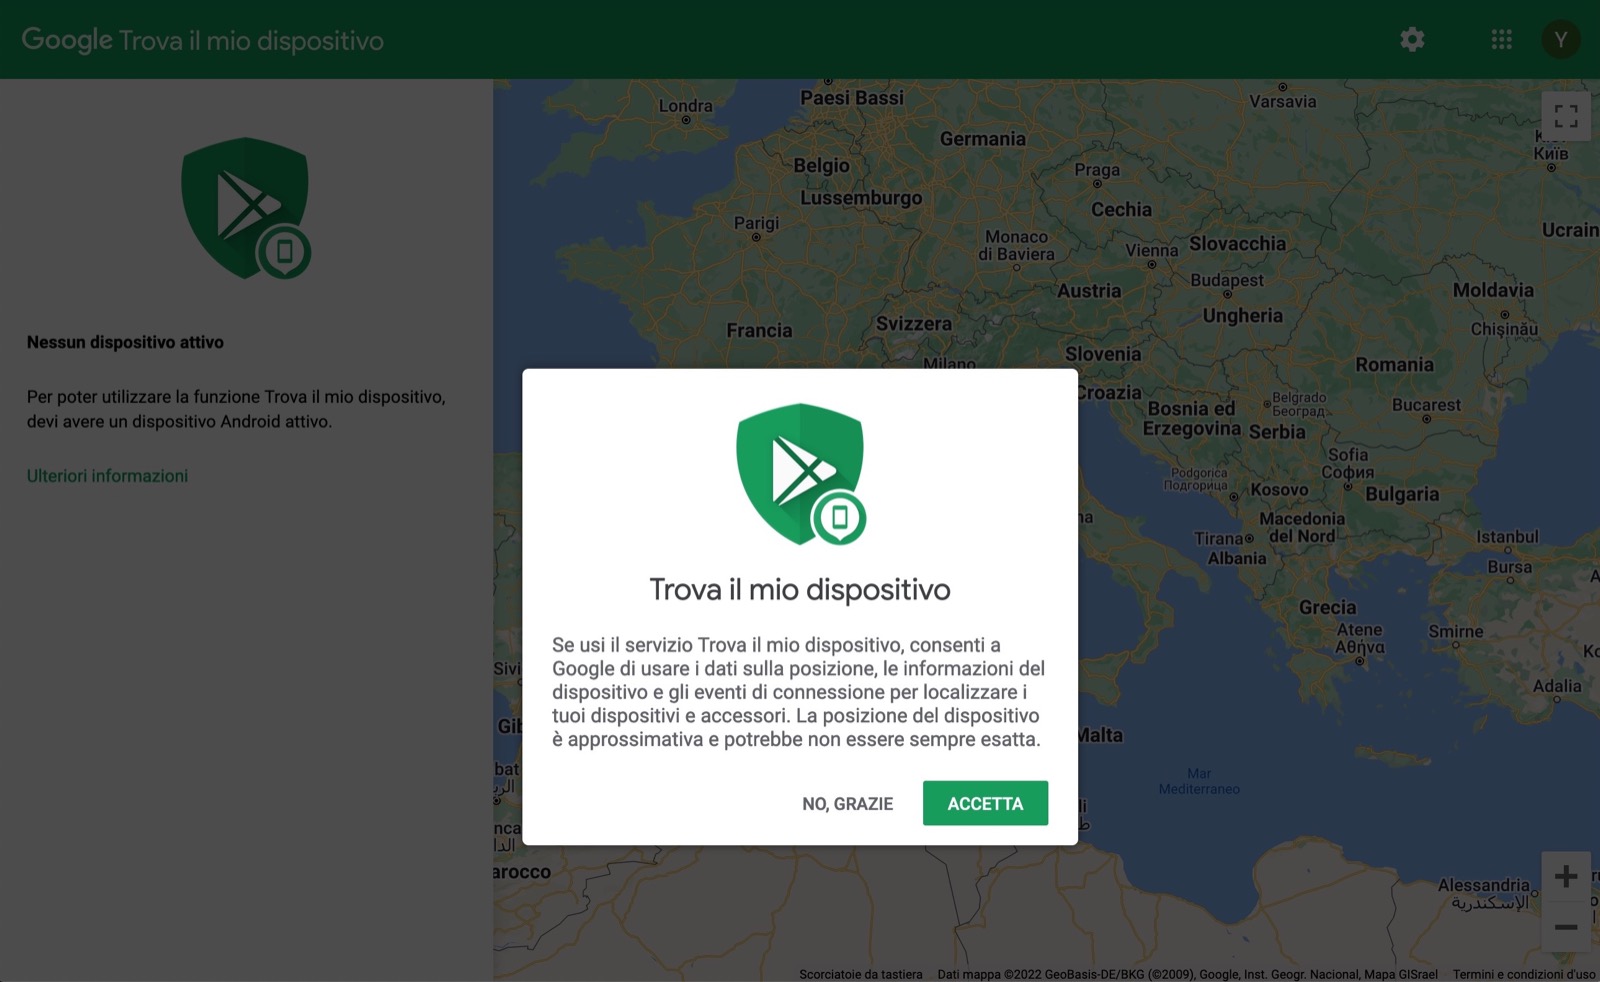Click the Mar Mediterraneo label on the map
The width and height of the screenshot is (1600, 982).
click(x=1199, y=781)
